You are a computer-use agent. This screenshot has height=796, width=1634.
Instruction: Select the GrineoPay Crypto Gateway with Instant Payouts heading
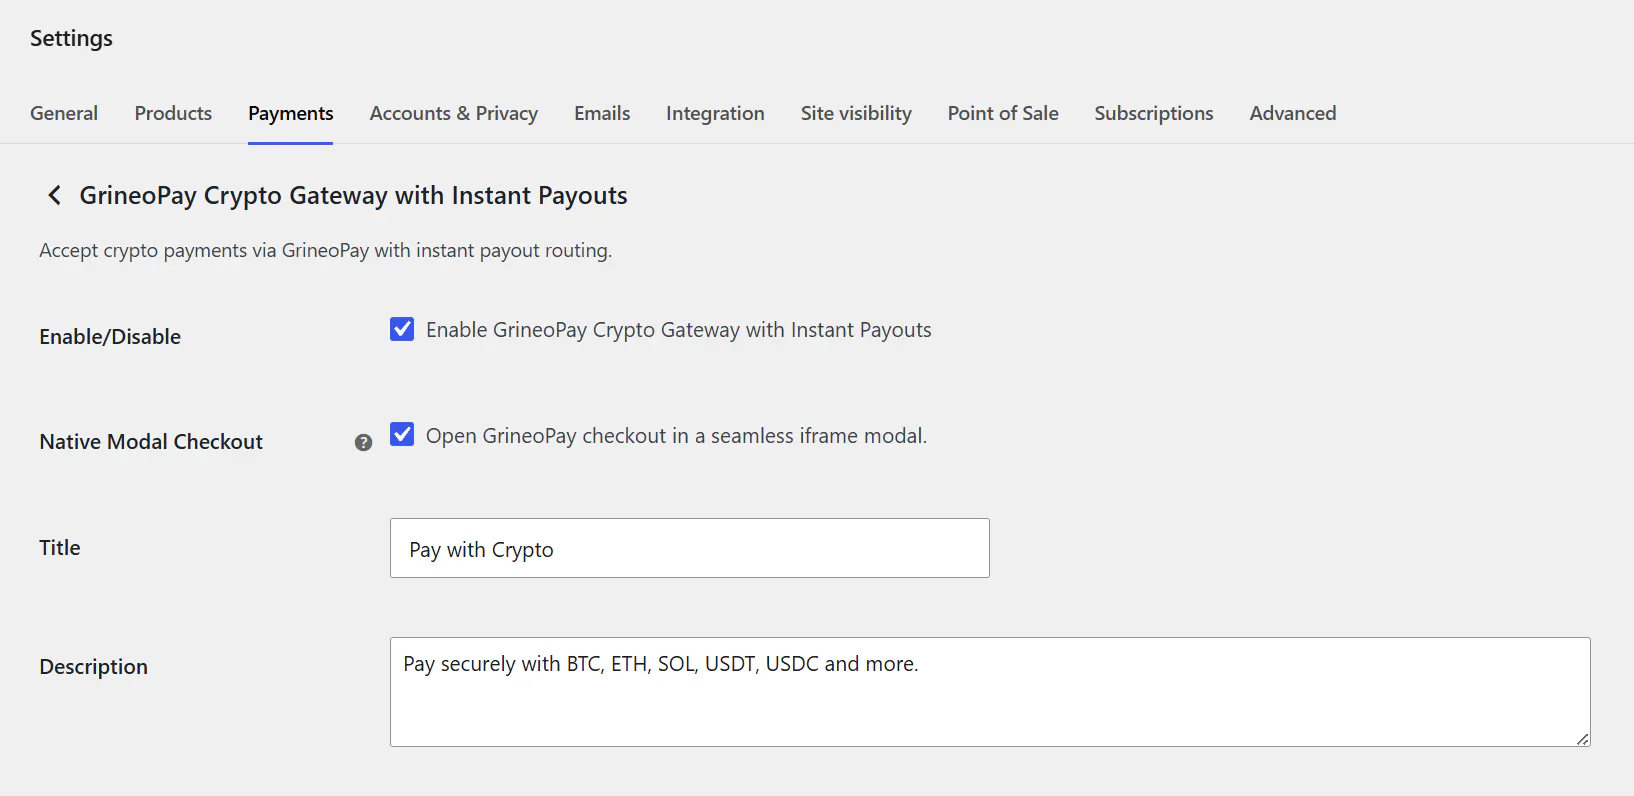coord(354,195)
